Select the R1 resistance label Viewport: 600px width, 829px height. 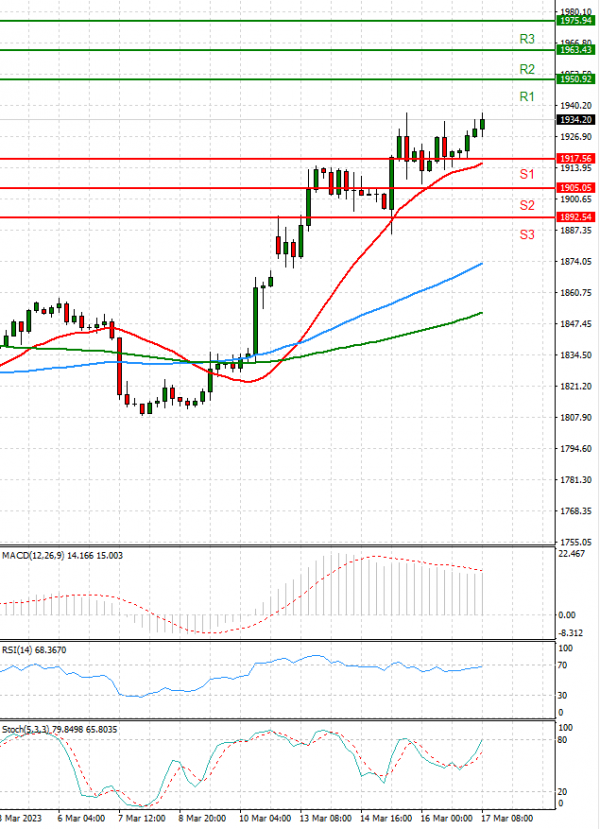[527, 97]
